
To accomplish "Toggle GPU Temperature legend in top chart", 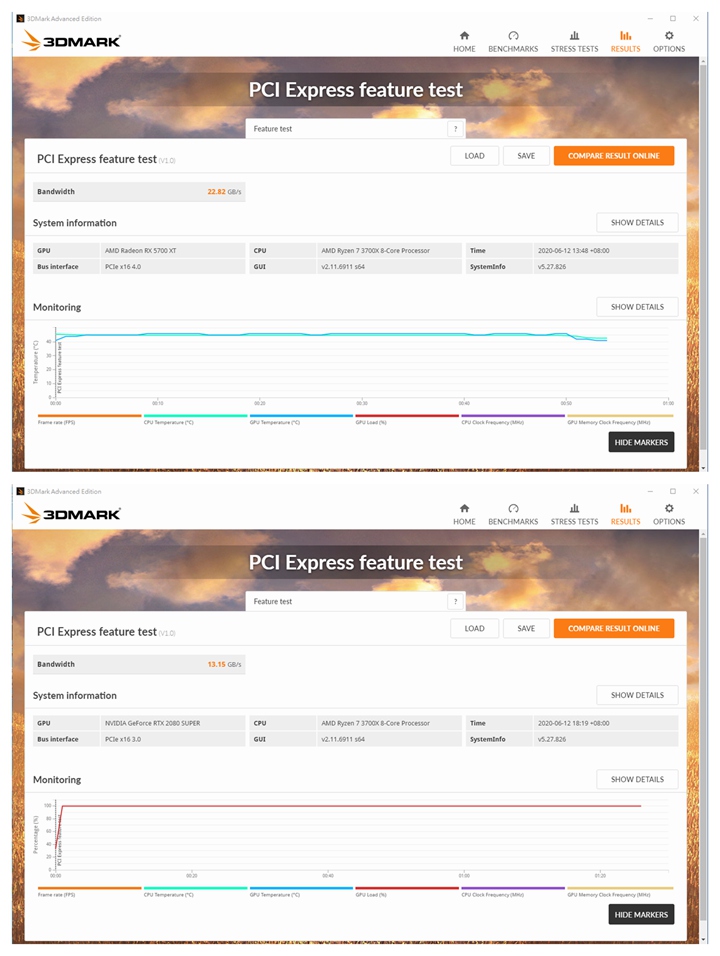I will (x=301, y=419).
